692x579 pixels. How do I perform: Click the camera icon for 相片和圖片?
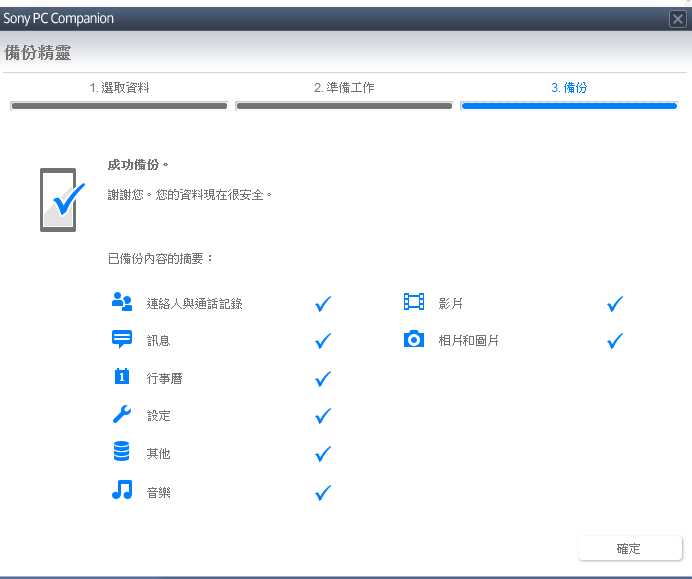pyautogui.click(x=414, y=339)
